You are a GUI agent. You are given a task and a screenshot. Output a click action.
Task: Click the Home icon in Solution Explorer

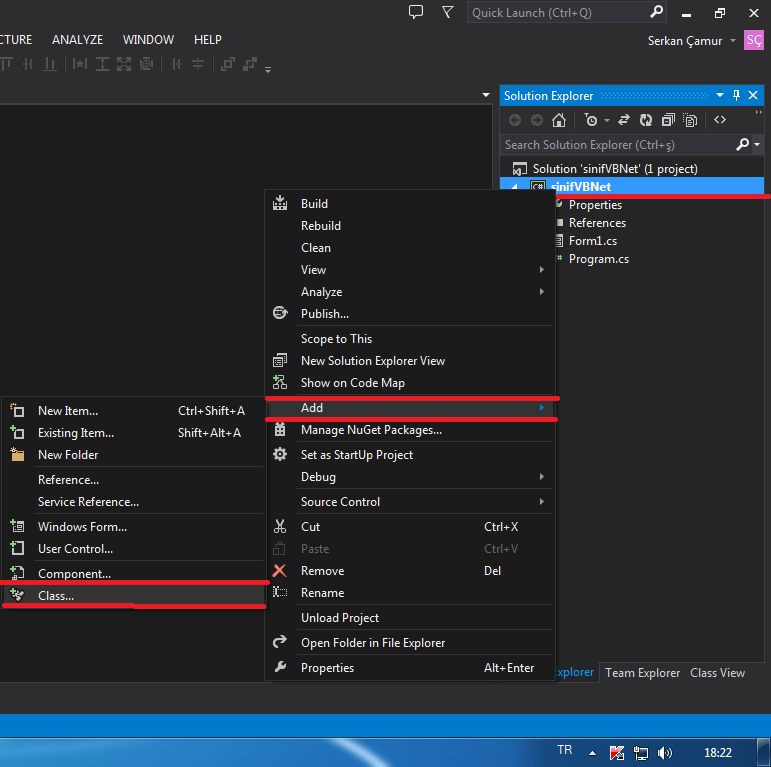point(559,120)
